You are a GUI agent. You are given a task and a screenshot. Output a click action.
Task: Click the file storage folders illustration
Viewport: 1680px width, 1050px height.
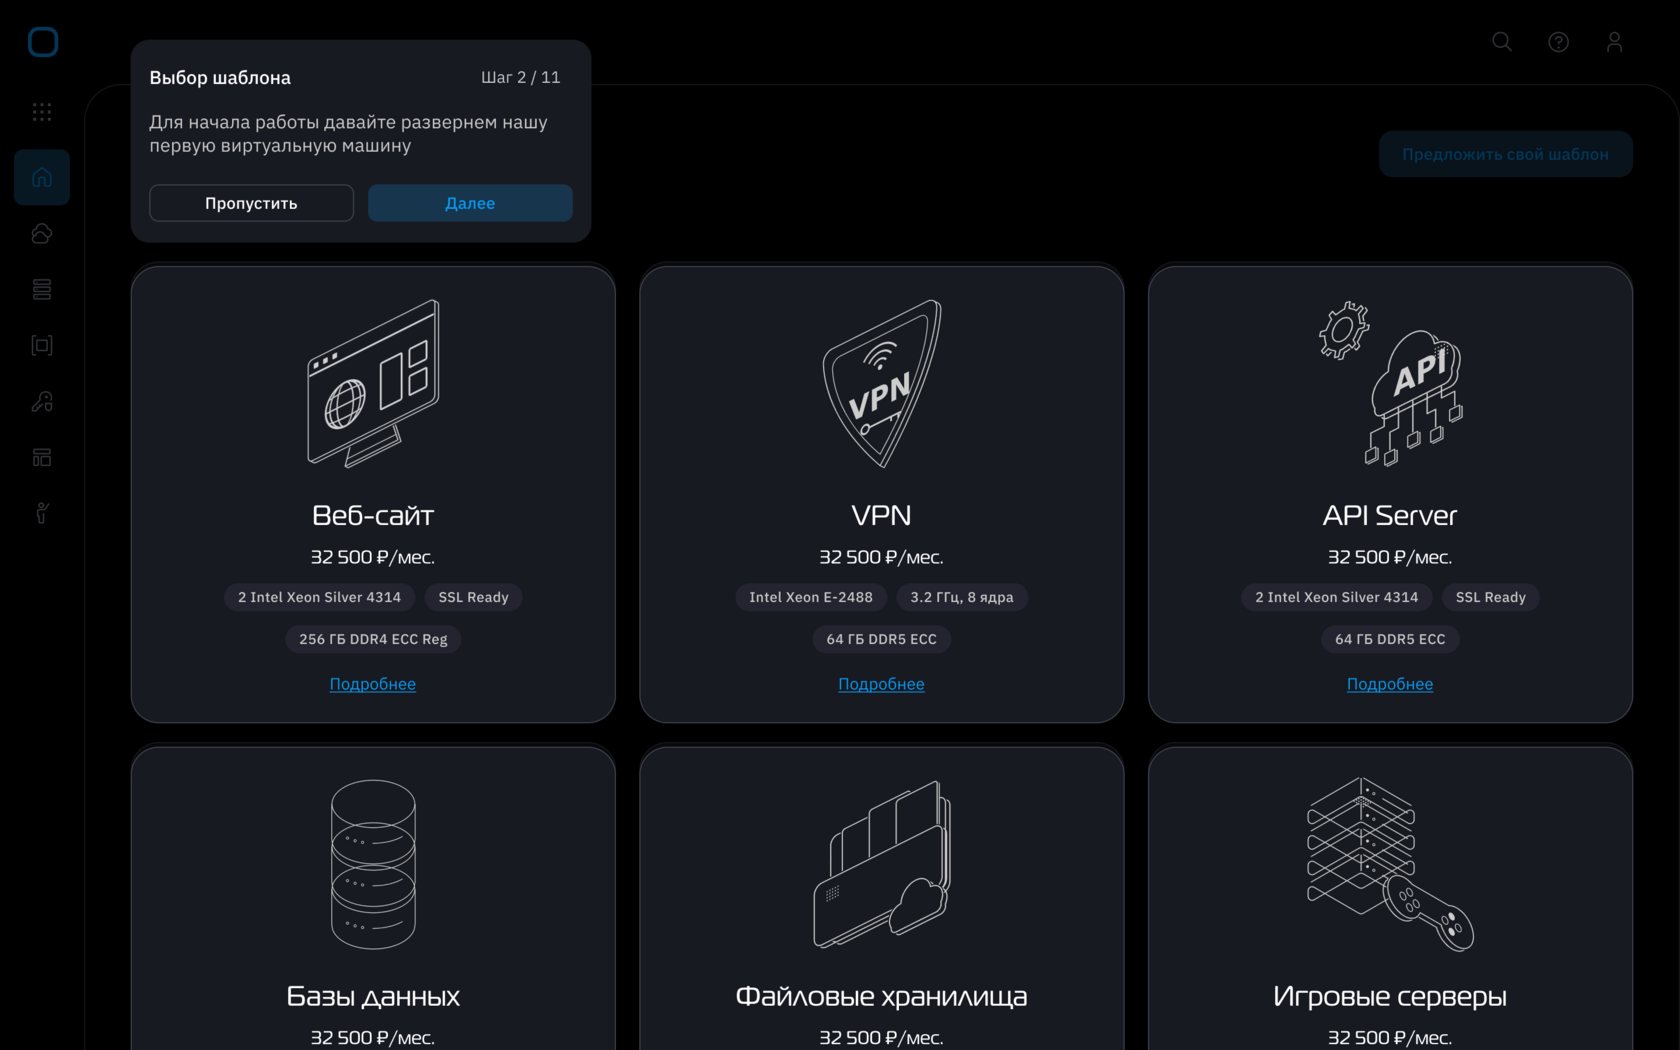pos(881,864)
